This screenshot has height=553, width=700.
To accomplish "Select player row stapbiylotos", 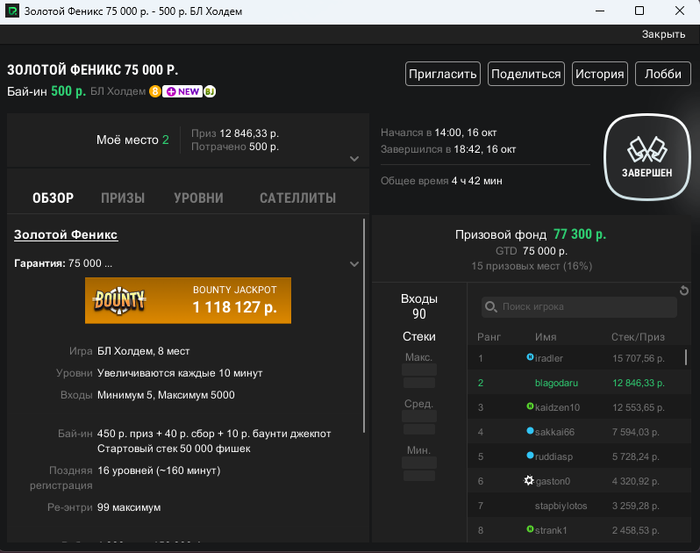I will tap(579, 505).
